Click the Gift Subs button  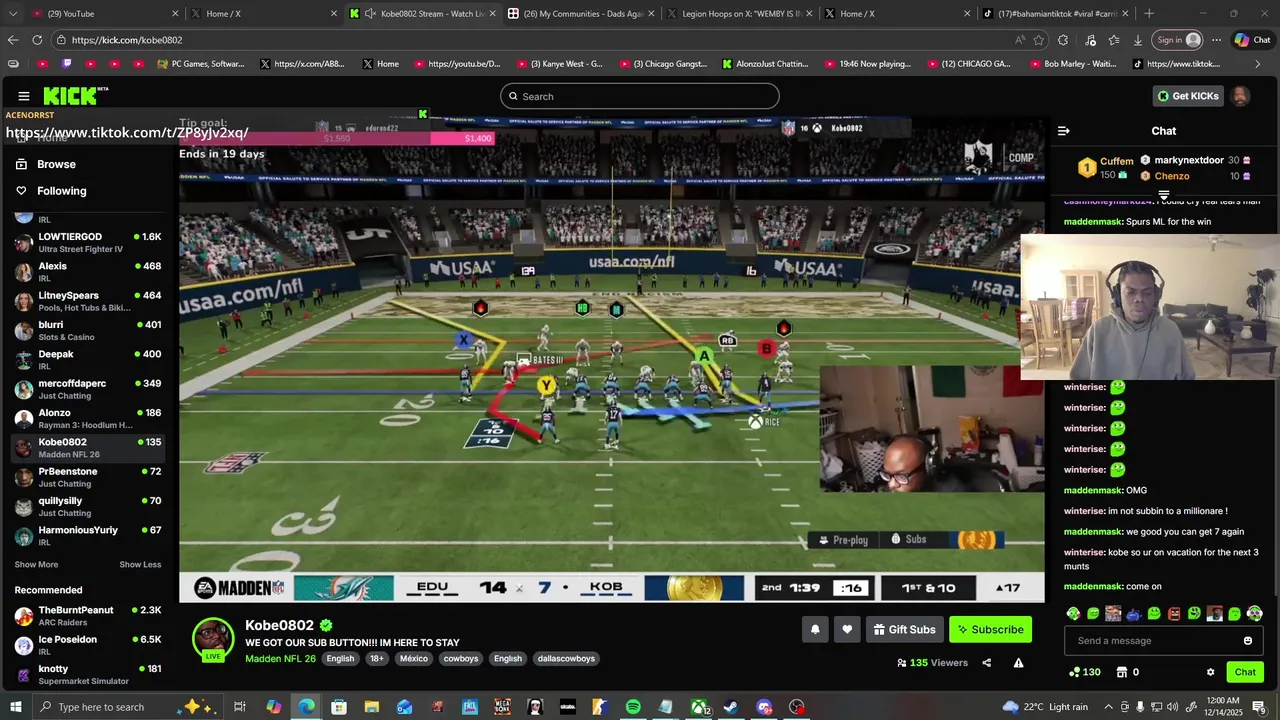coord(904,629)
